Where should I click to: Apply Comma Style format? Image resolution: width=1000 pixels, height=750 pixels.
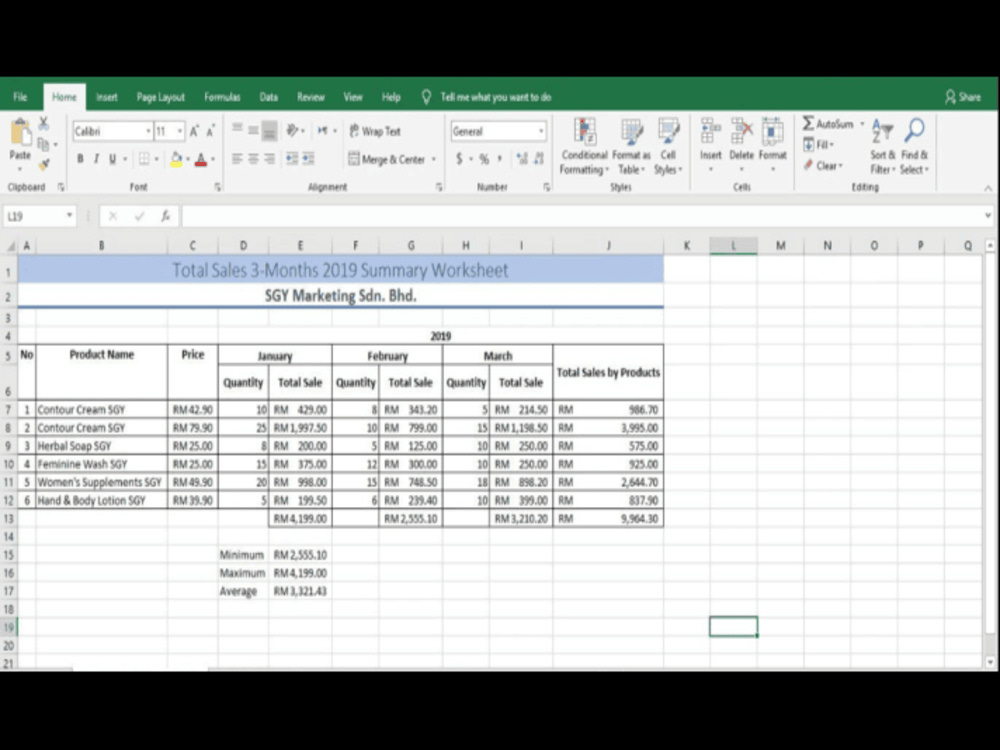(501, 159)
